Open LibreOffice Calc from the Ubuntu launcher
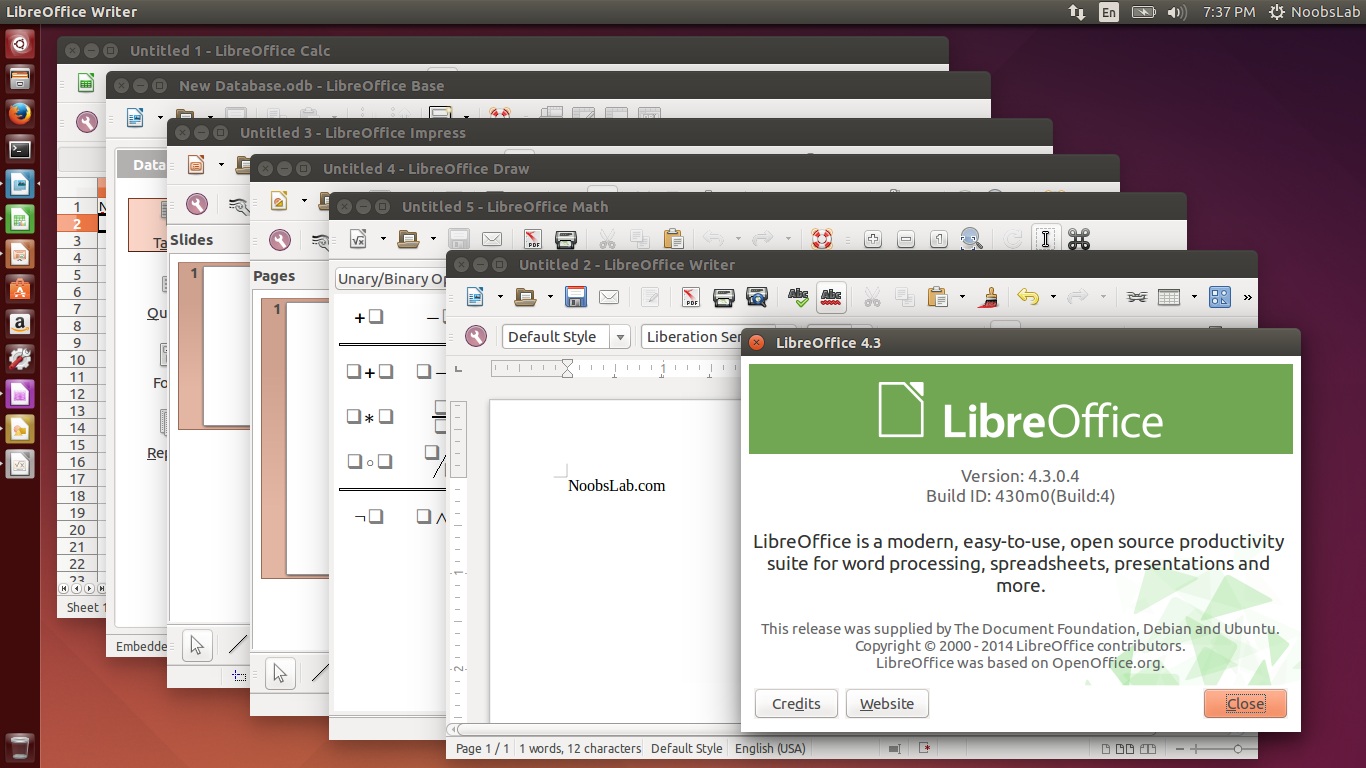 click(20, 219)
